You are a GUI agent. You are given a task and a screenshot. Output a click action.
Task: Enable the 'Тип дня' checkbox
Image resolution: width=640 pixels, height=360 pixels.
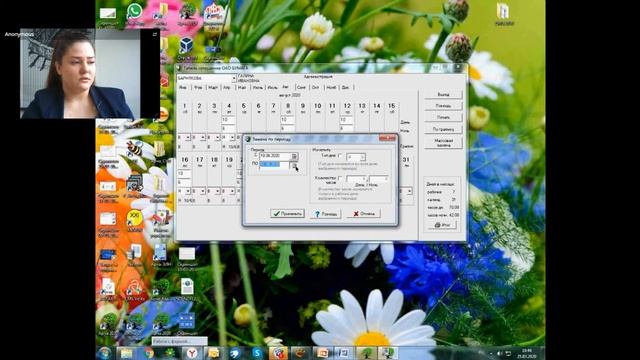click(340, 156)
